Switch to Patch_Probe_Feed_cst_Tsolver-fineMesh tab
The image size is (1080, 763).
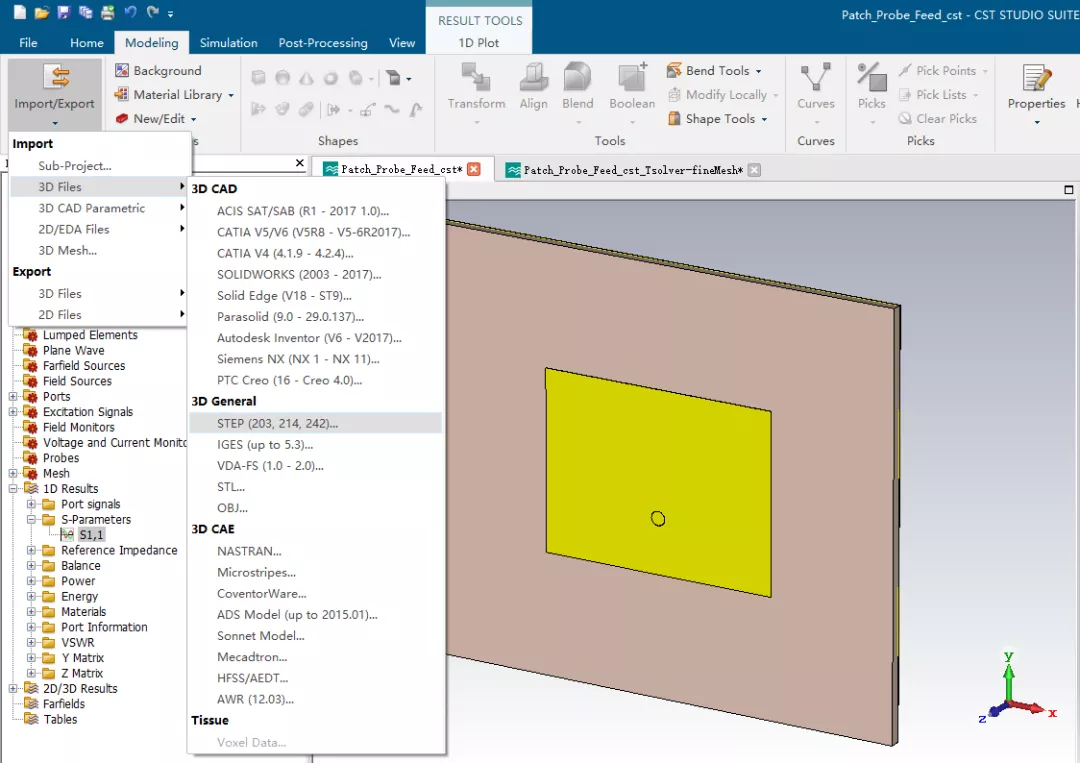pos(633,170)
